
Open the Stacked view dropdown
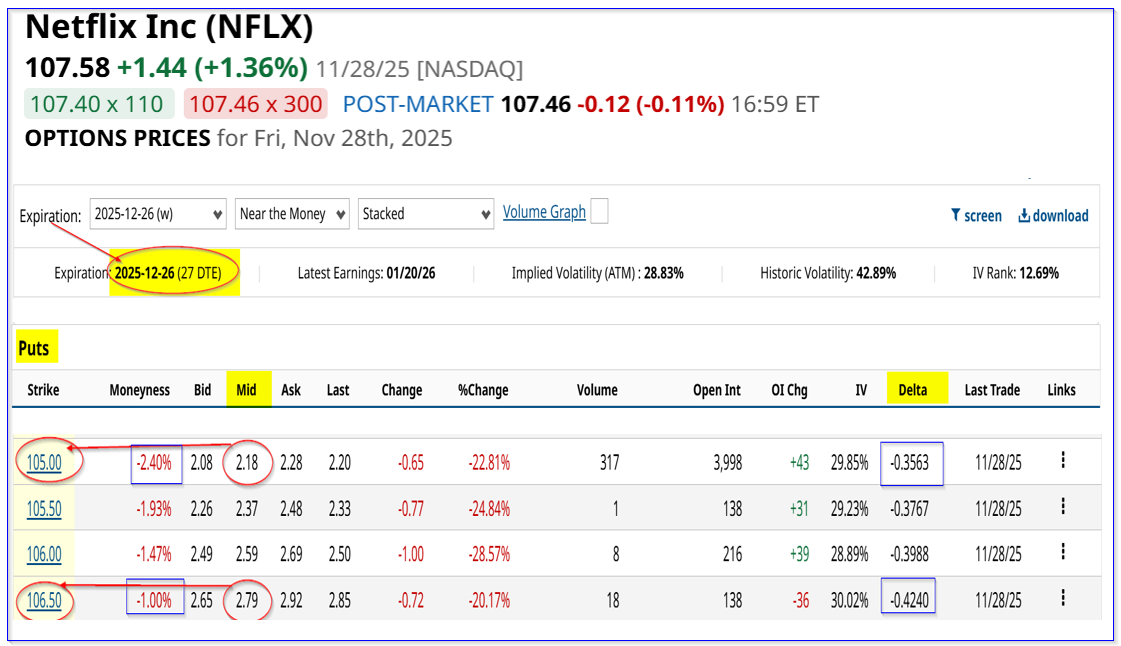click(426, 214)
